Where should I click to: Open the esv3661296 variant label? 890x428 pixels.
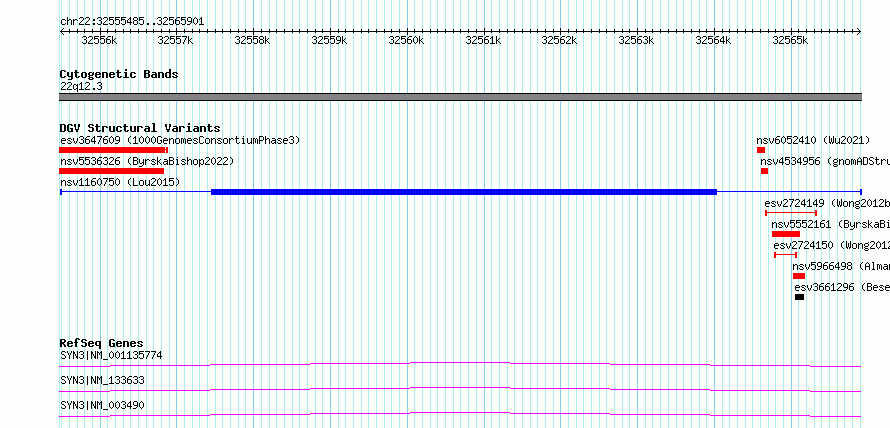842,287
